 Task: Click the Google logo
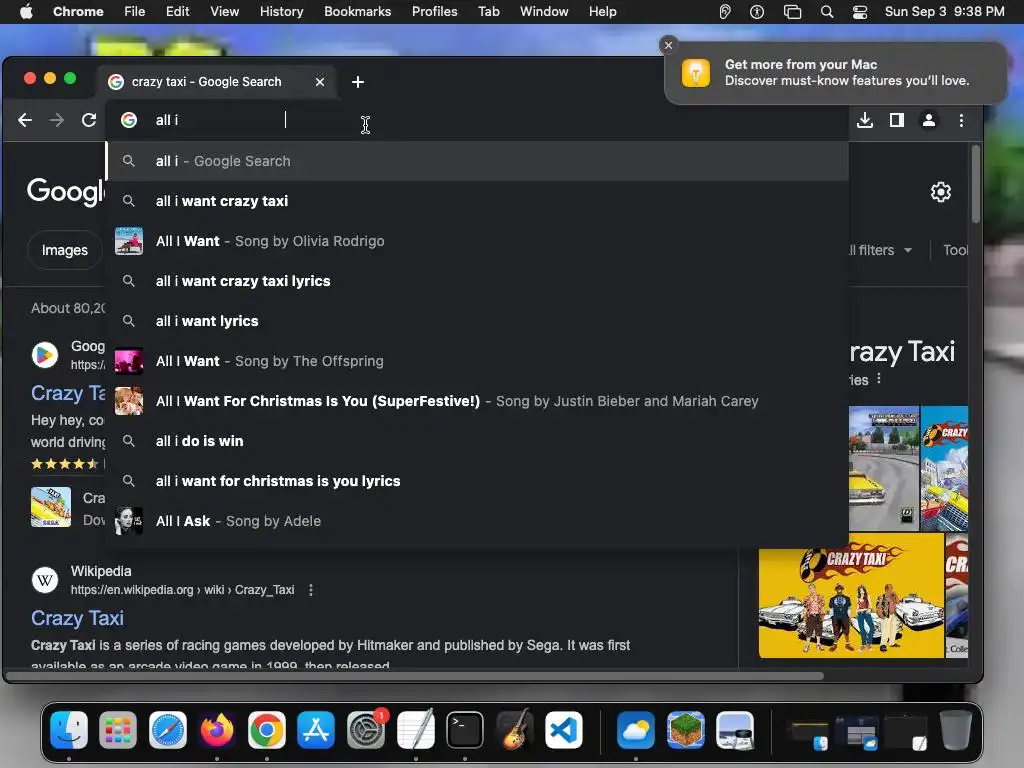tap(65, 192)
